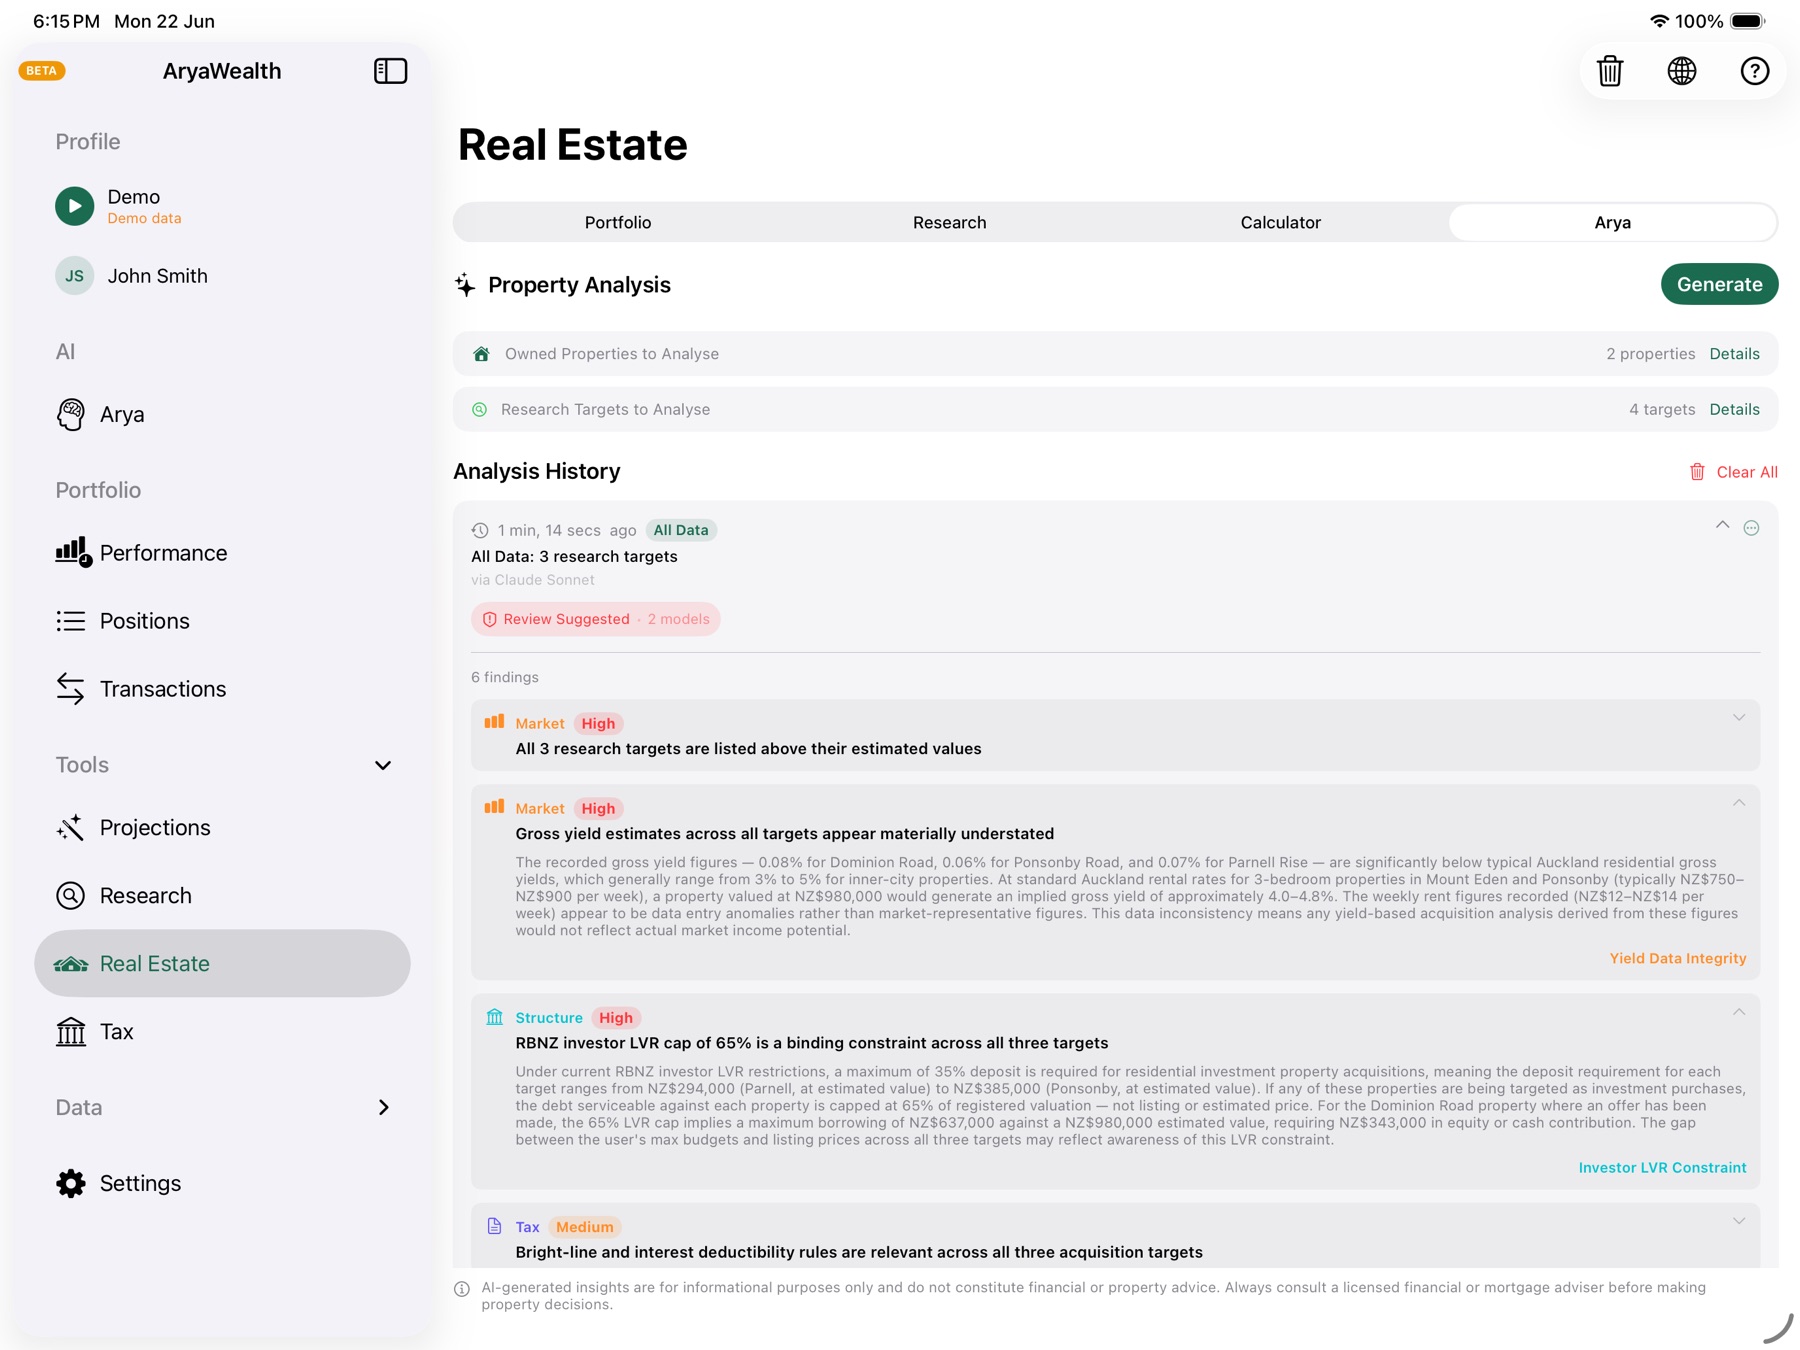Image resolution: width=1800 pixels, height=1350 pixels.
Task: Open the Projections sparkle icon
Action: tap(70, 828)
